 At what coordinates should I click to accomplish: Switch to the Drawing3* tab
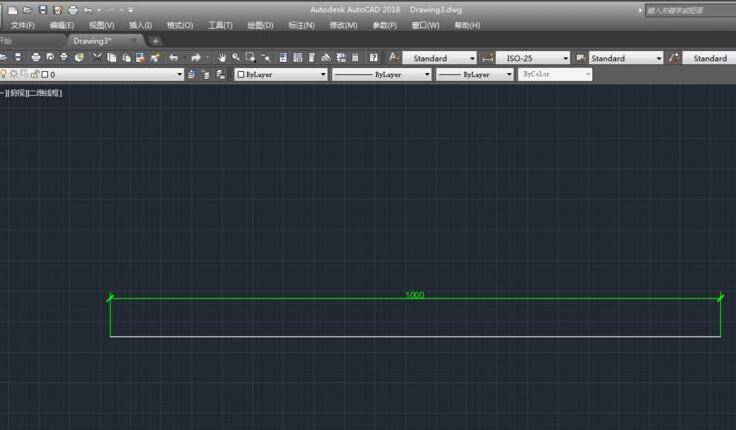(x=92, y=41)
